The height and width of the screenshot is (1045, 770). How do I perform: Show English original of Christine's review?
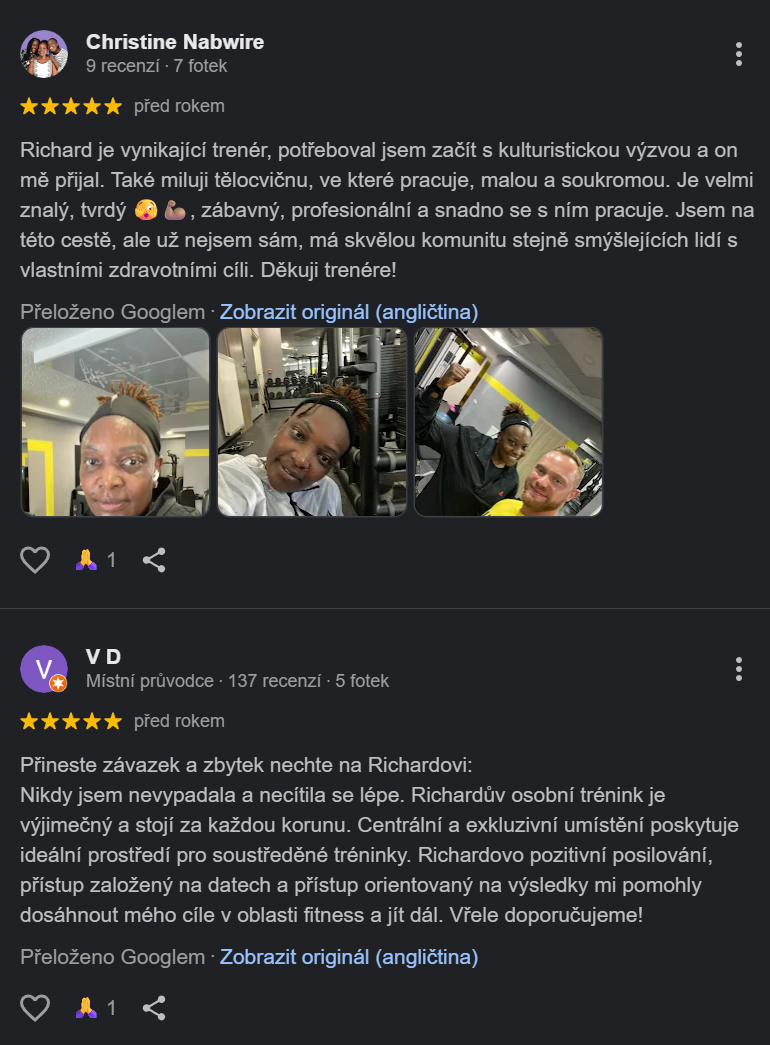349,312
